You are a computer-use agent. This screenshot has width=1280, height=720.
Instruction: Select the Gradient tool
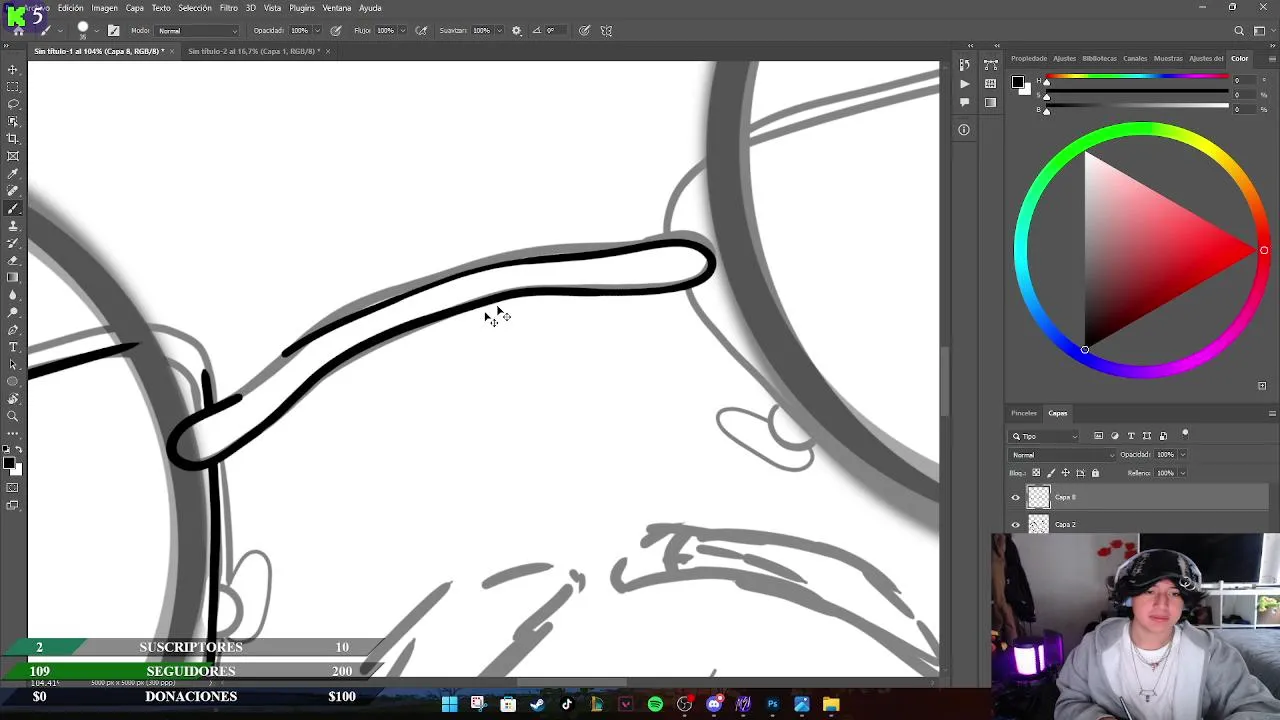(x=13, y=277)
